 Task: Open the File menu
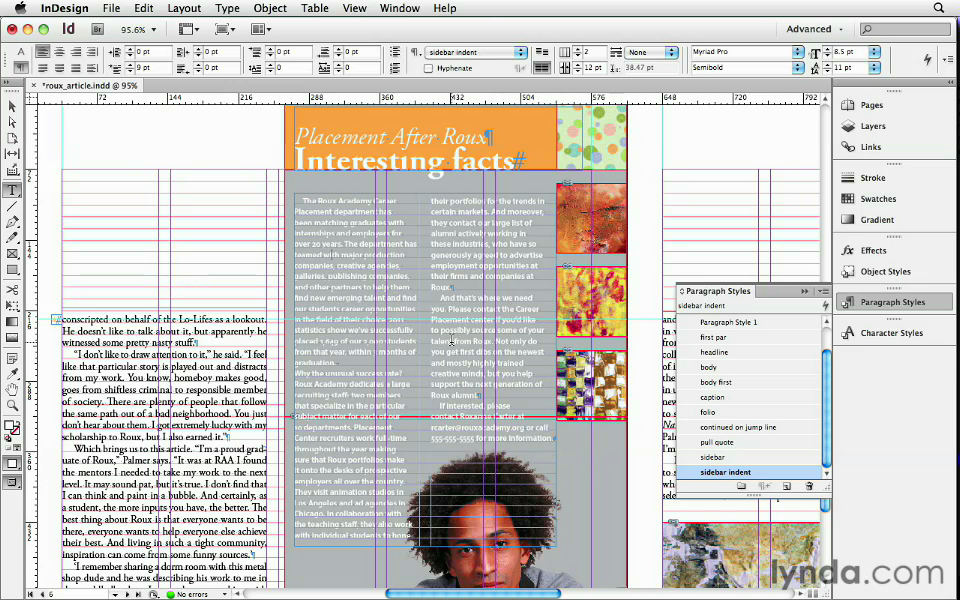click(x=111, y=8)
